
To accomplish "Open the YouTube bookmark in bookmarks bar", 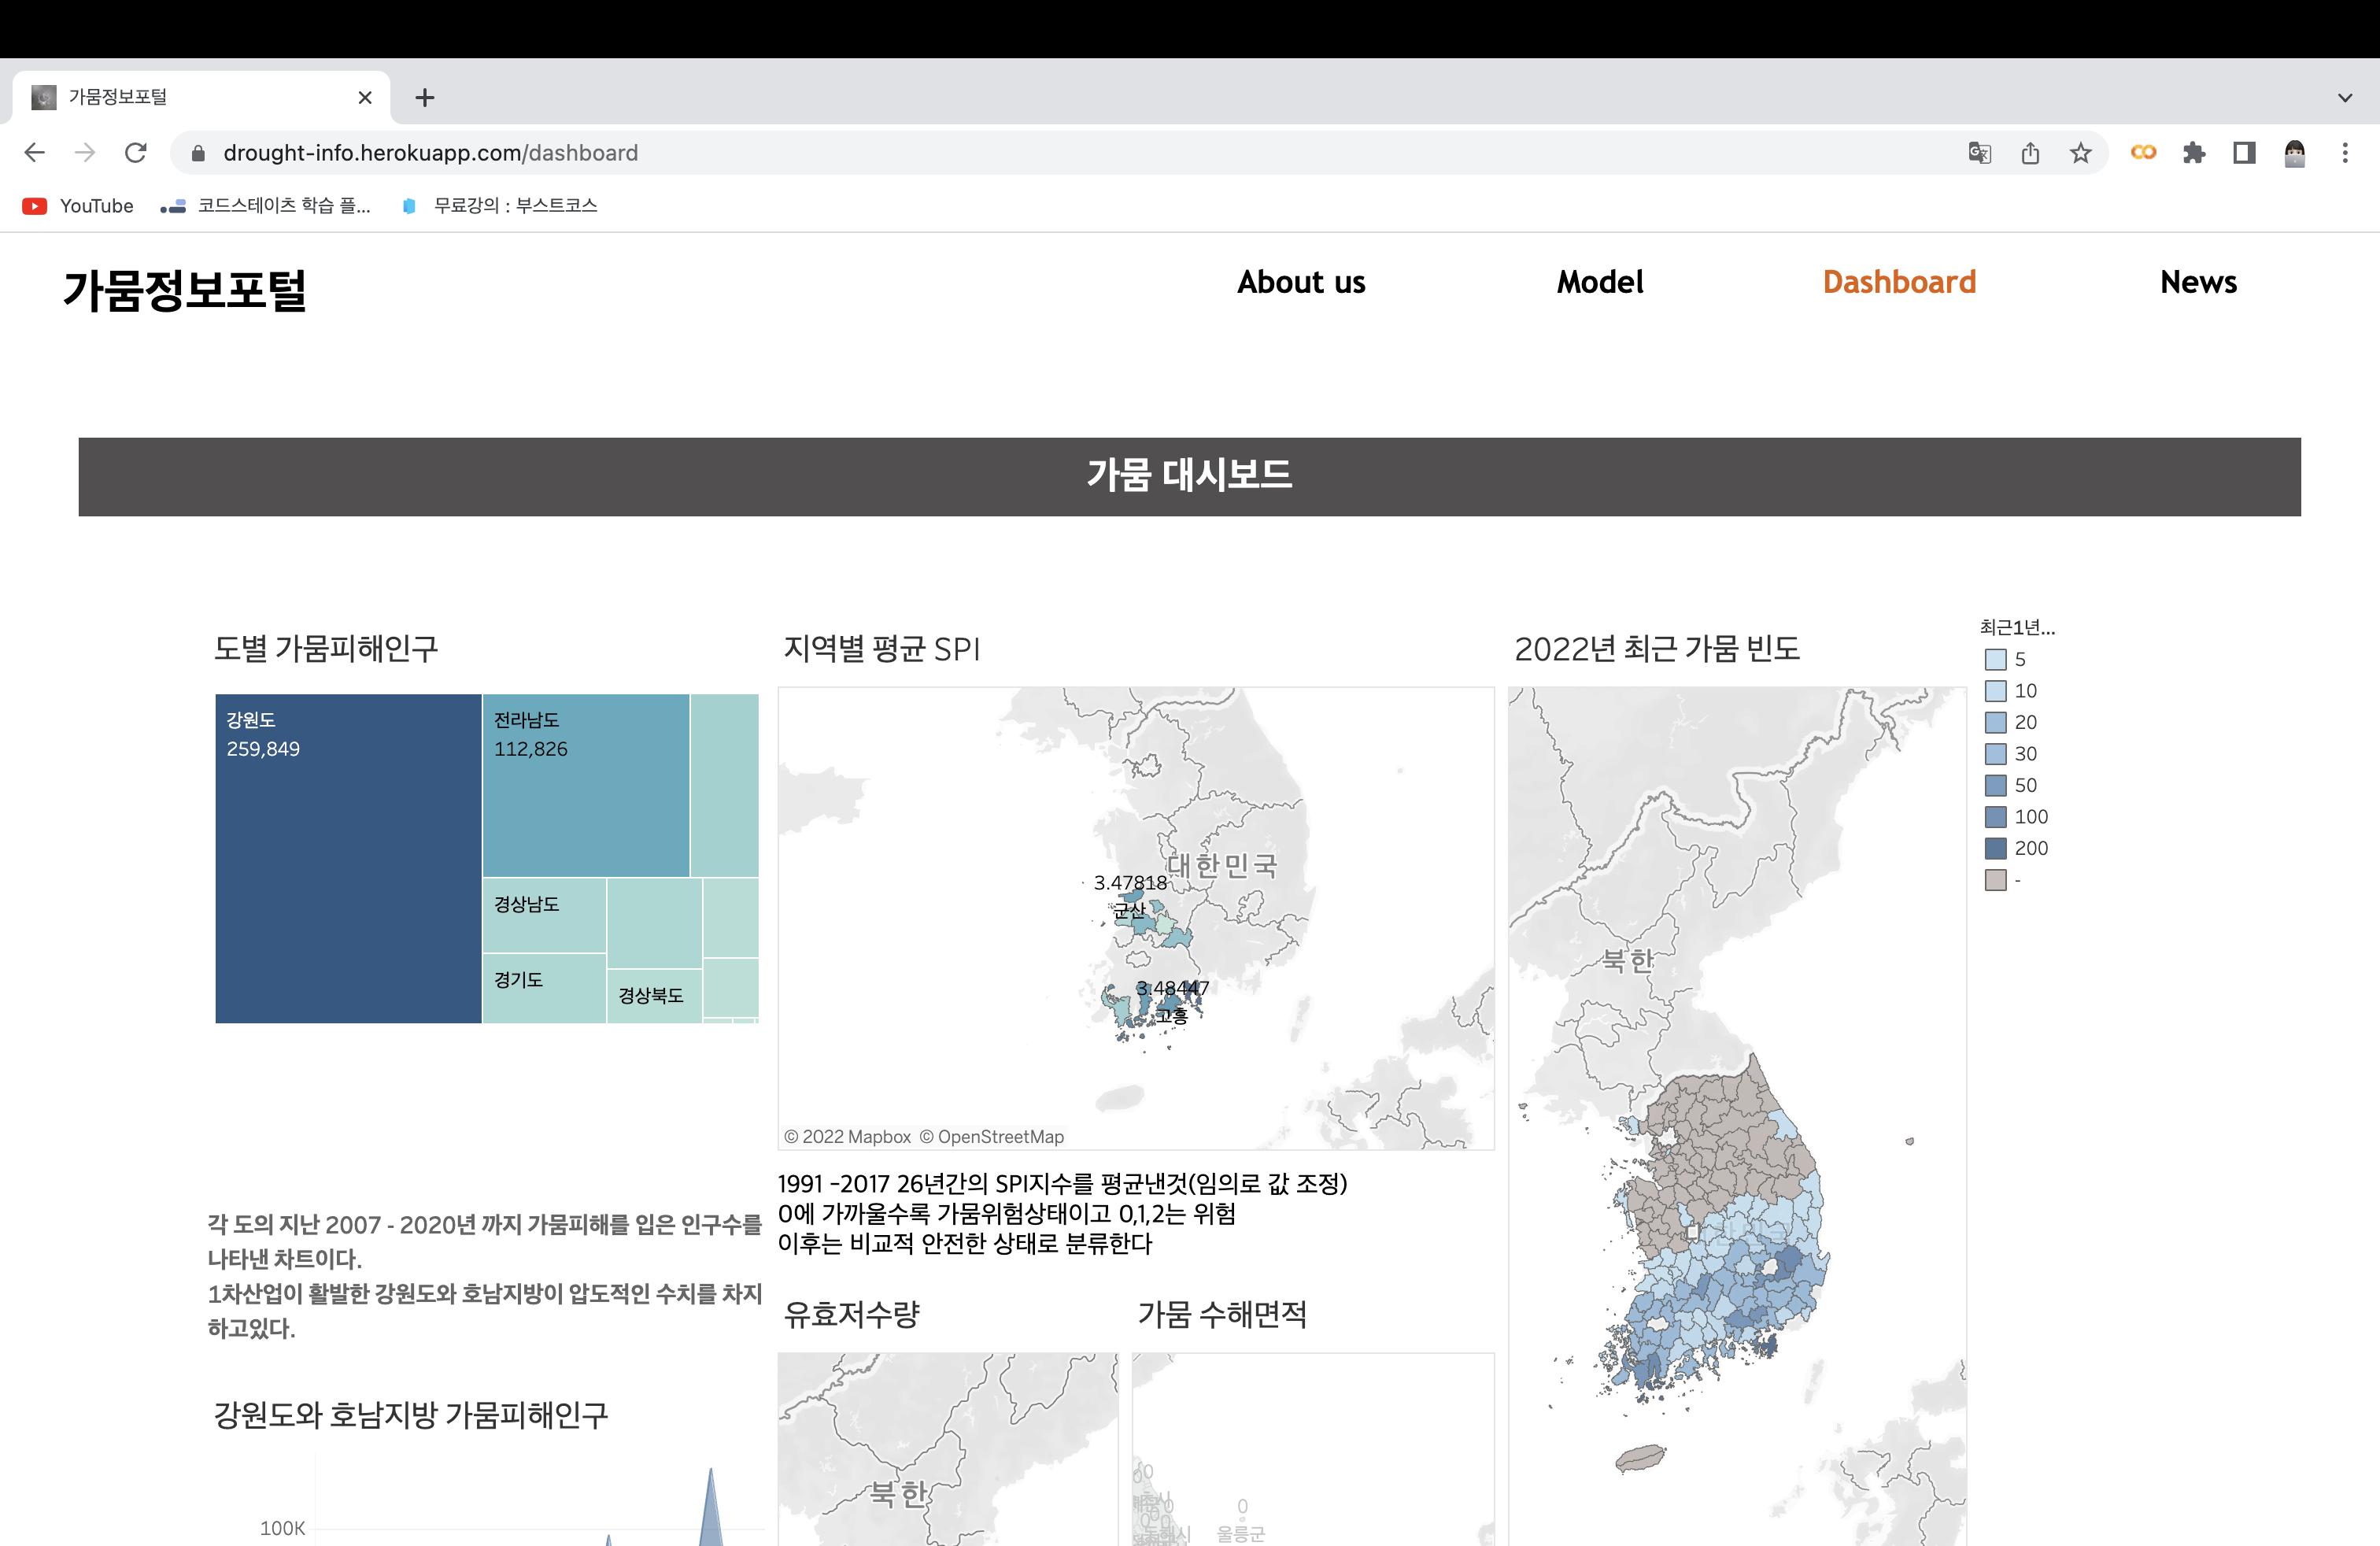I will click(77, 205).
